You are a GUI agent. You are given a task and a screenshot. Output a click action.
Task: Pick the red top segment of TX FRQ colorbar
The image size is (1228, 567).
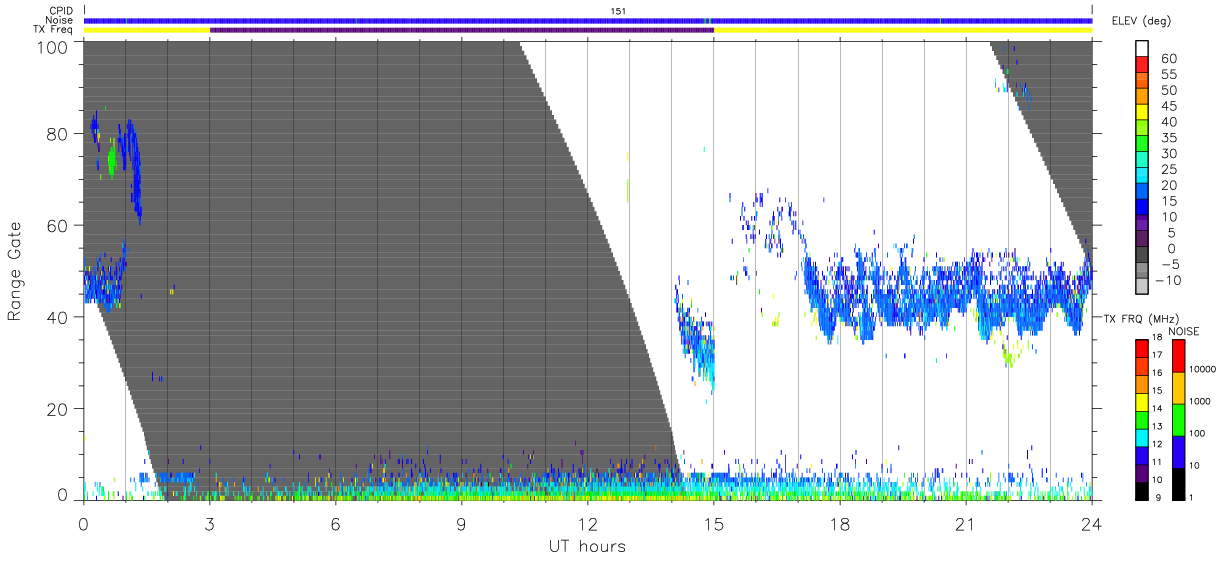click(x=1142, y=347)
